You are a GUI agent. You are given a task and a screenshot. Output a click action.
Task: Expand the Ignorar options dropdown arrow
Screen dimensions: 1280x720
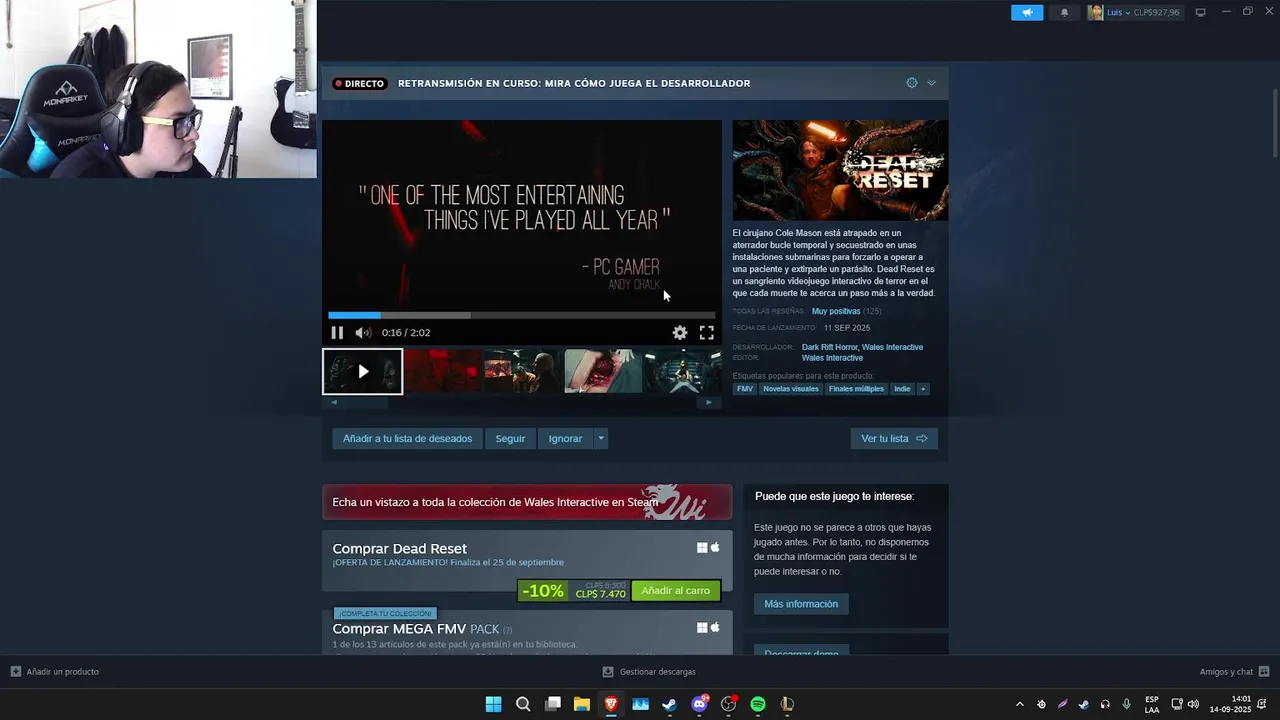click(600, 438)
